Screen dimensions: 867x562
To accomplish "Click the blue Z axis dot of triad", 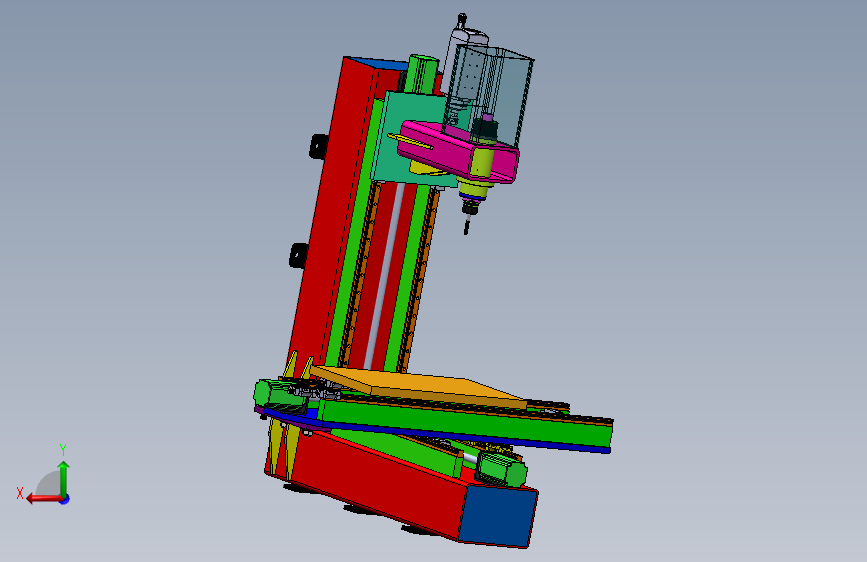I will click(65, 499).
